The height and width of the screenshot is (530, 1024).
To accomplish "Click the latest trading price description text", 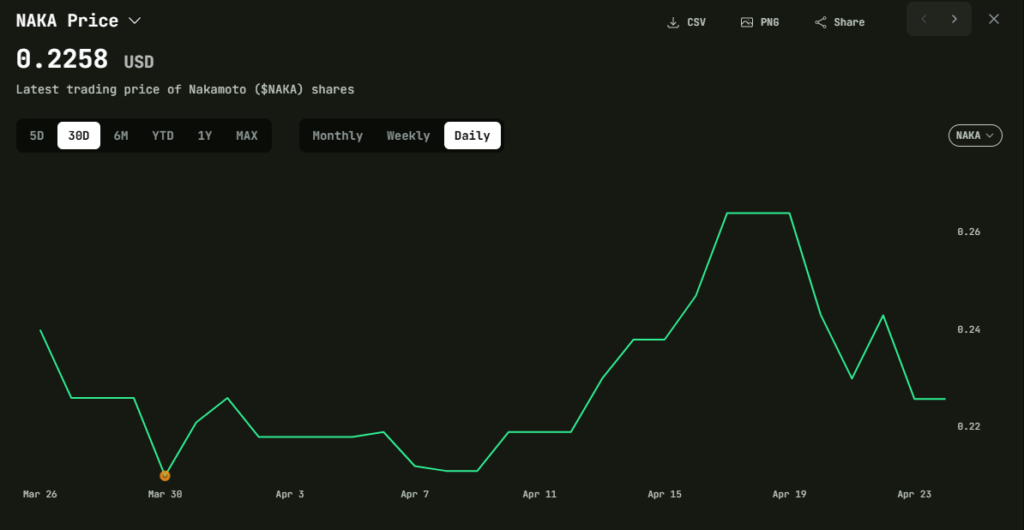I will pos(185,89).
